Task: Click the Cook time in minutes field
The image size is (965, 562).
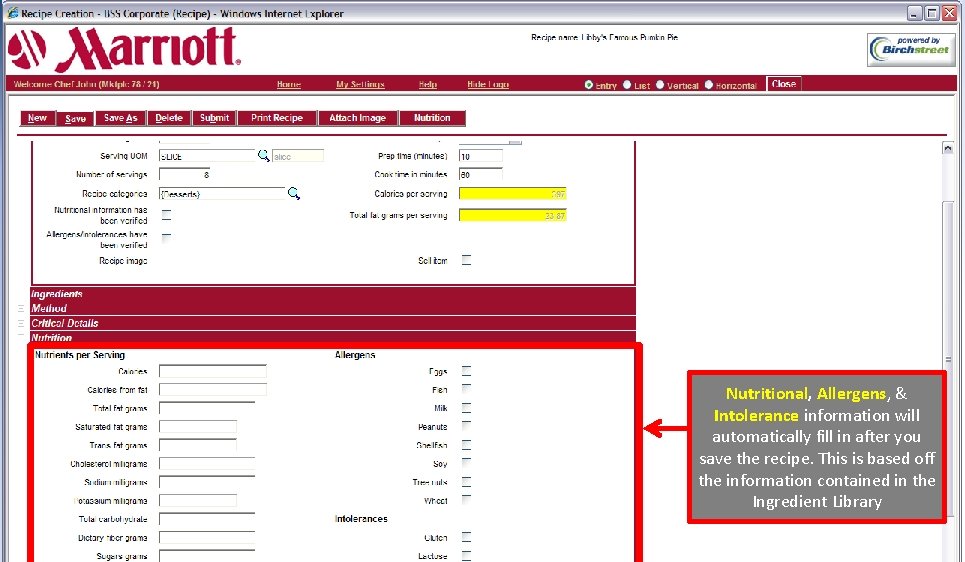Action: point(481,175)
